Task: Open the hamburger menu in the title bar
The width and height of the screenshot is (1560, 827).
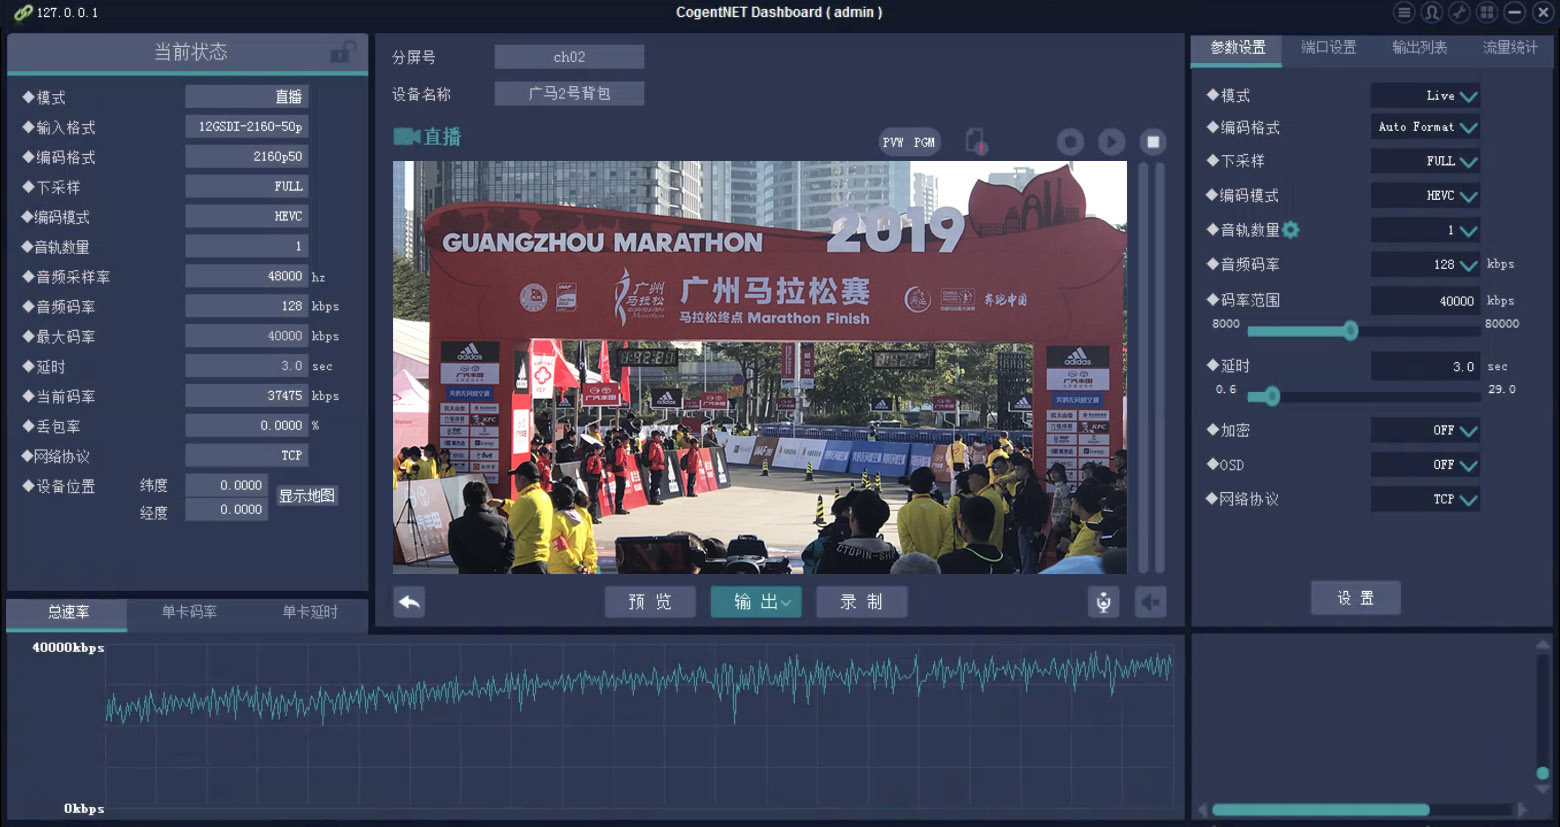Action: click(x=1404, y=12)
